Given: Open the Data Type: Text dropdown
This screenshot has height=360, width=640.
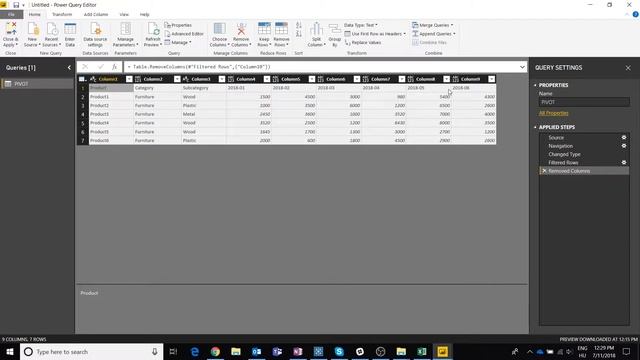Looking at the screenshot, I should point(361,25).
